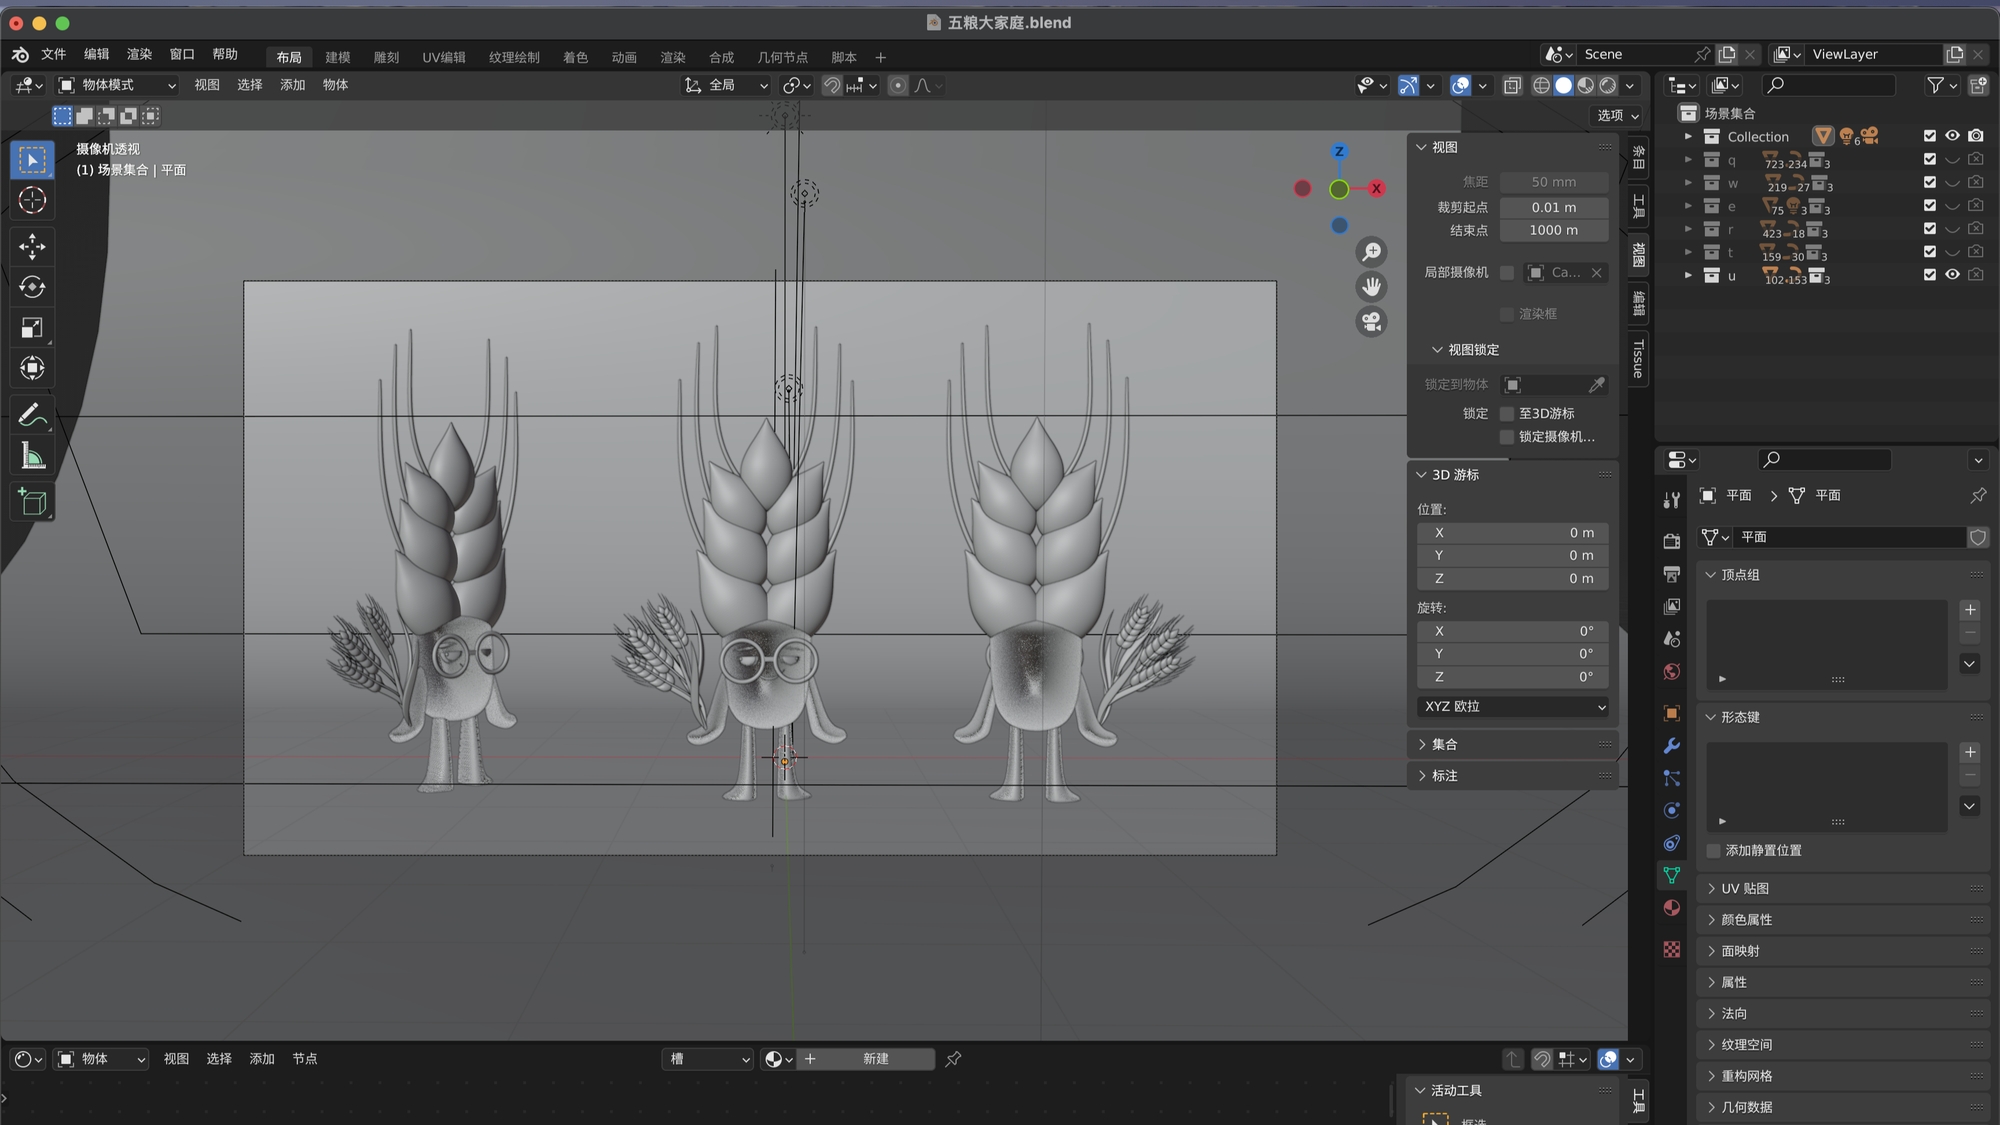Add a new shape key

tap(1970, 753)
